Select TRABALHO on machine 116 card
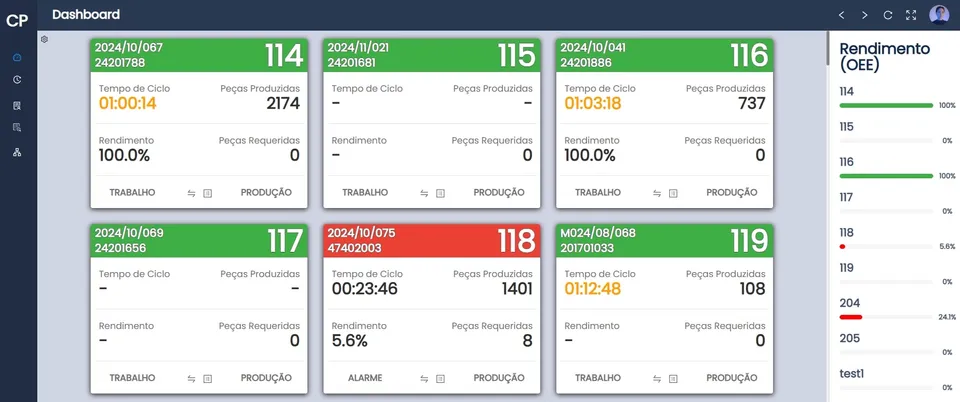The width and height of the screenshot is (960, 402). click(x=598, y=192)
